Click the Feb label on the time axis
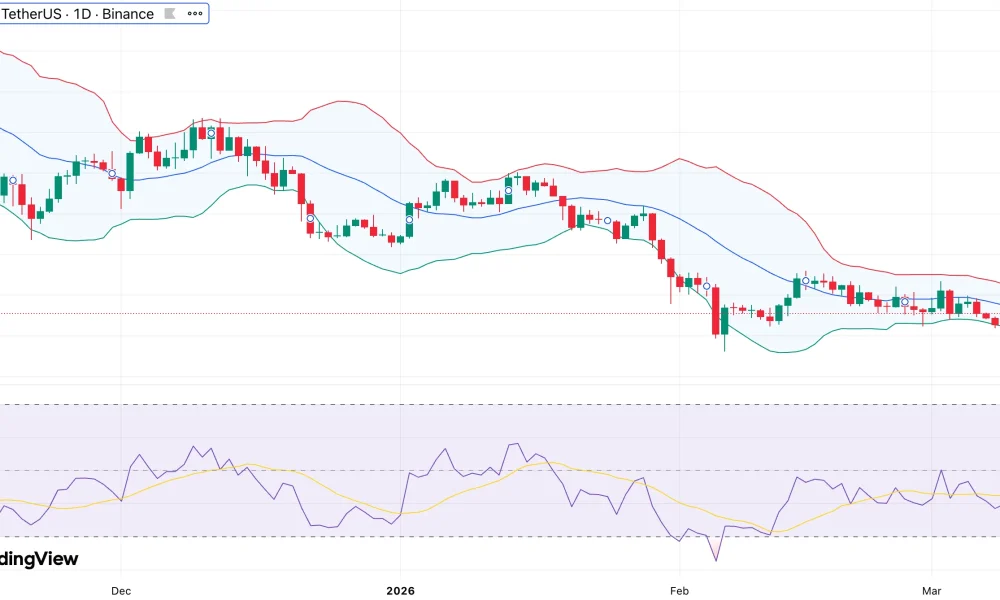 click(678, 591)
